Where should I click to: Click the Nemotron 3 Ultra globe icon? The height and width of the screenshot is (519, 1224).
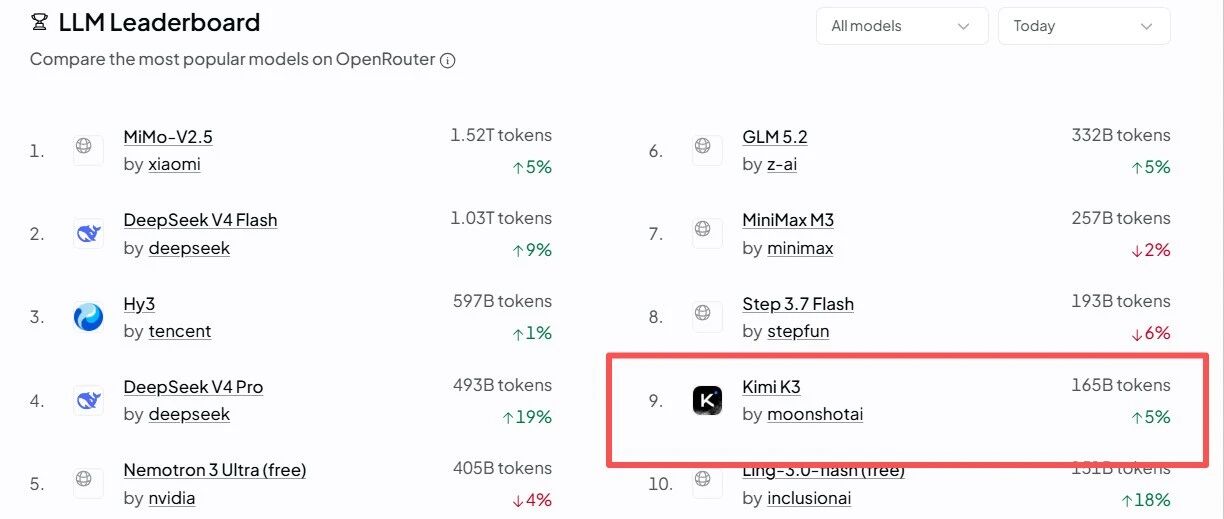pos(88,483)
